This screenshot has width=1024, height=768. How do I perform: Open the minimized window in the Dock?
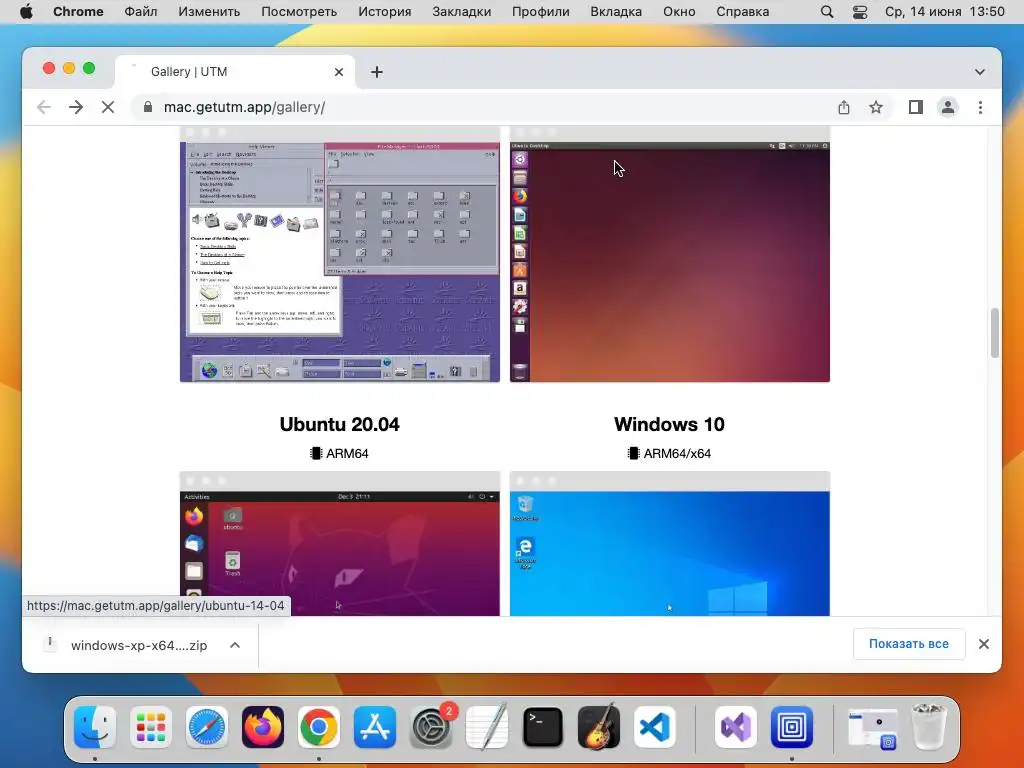(x=872, y=728)
